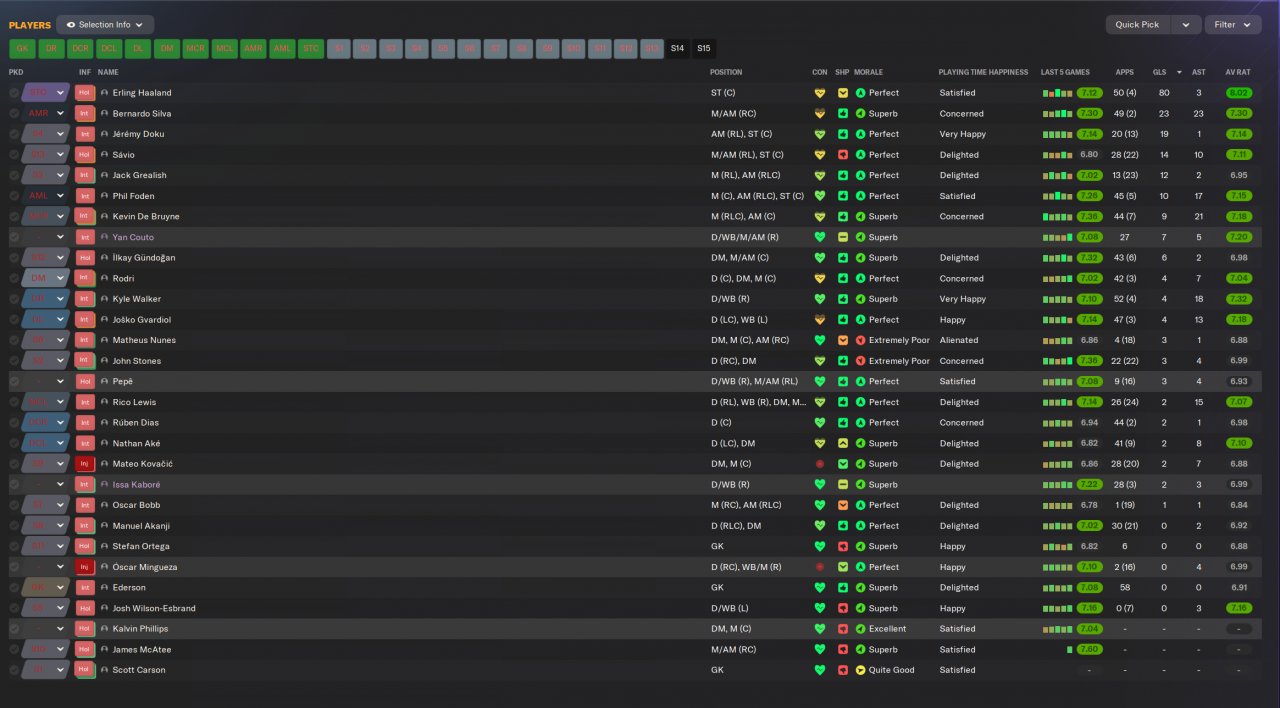
Task: Tick the picked checkbox for Ederson
Action: point(14,588)
